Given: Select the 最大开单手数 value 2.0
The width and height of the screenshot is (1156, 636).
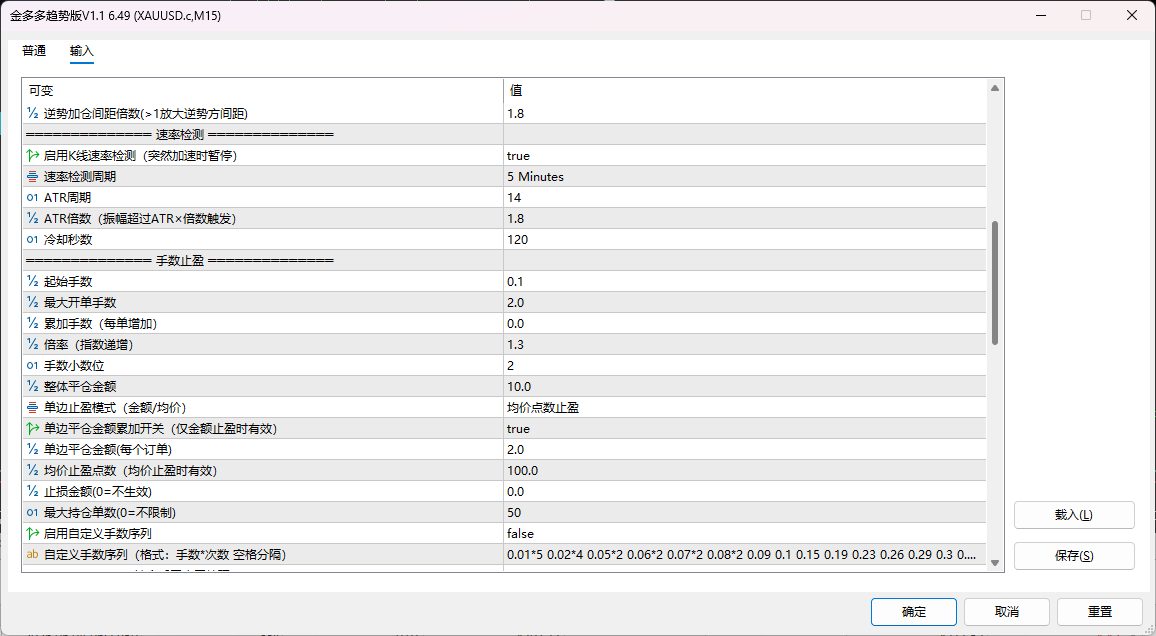Looking at the screenshot, I should pyautogui.click(x=515, y=303).
